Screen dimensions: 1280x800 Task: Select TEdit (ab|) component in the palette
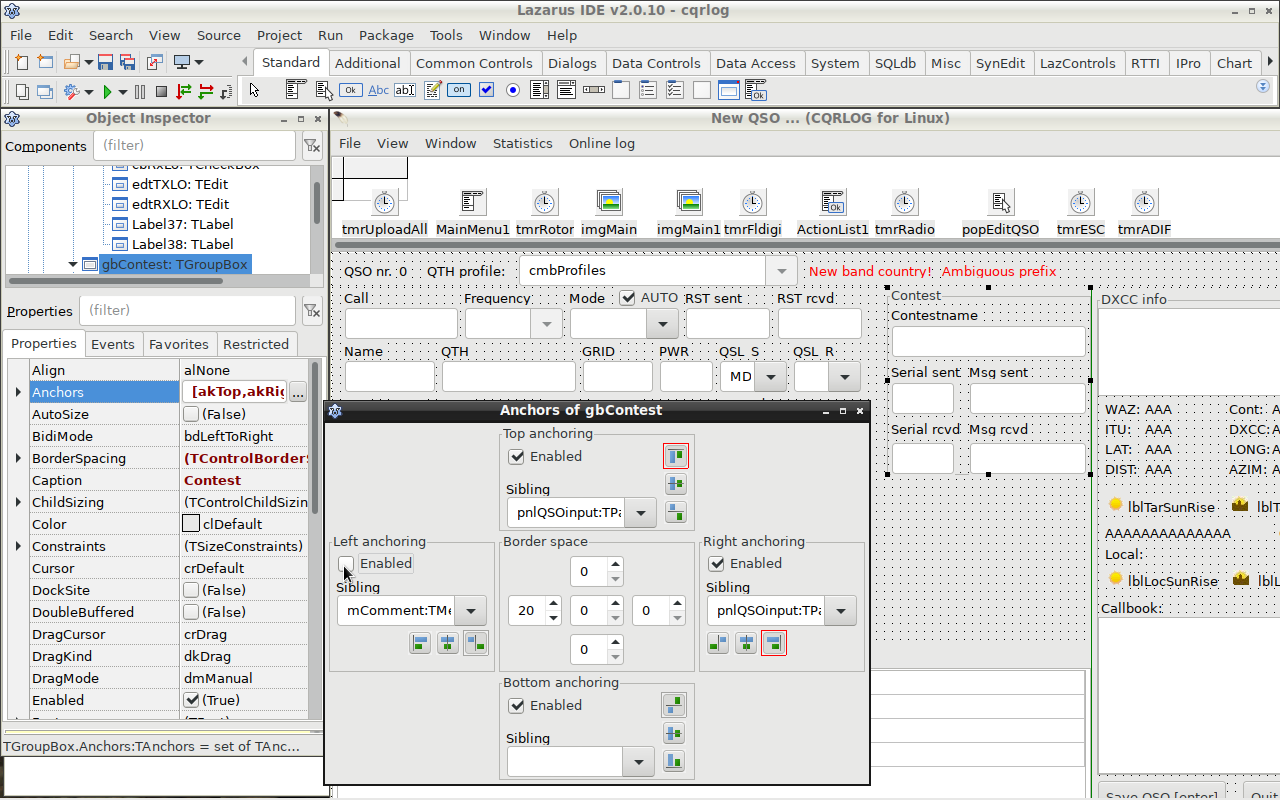(x=405, y=90)
